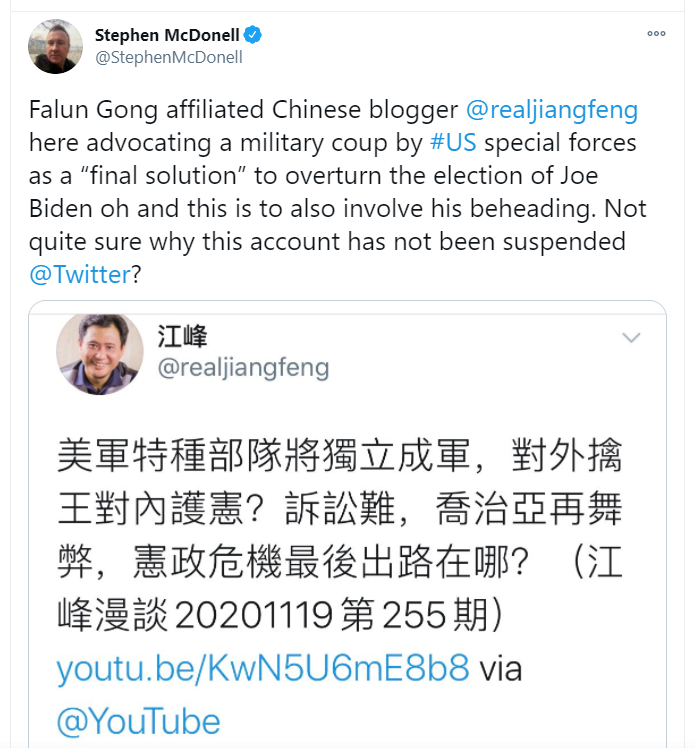Open 江峰's profile picture in quoted tweet
The image size is (695, 748).
[x=100, y=353]
